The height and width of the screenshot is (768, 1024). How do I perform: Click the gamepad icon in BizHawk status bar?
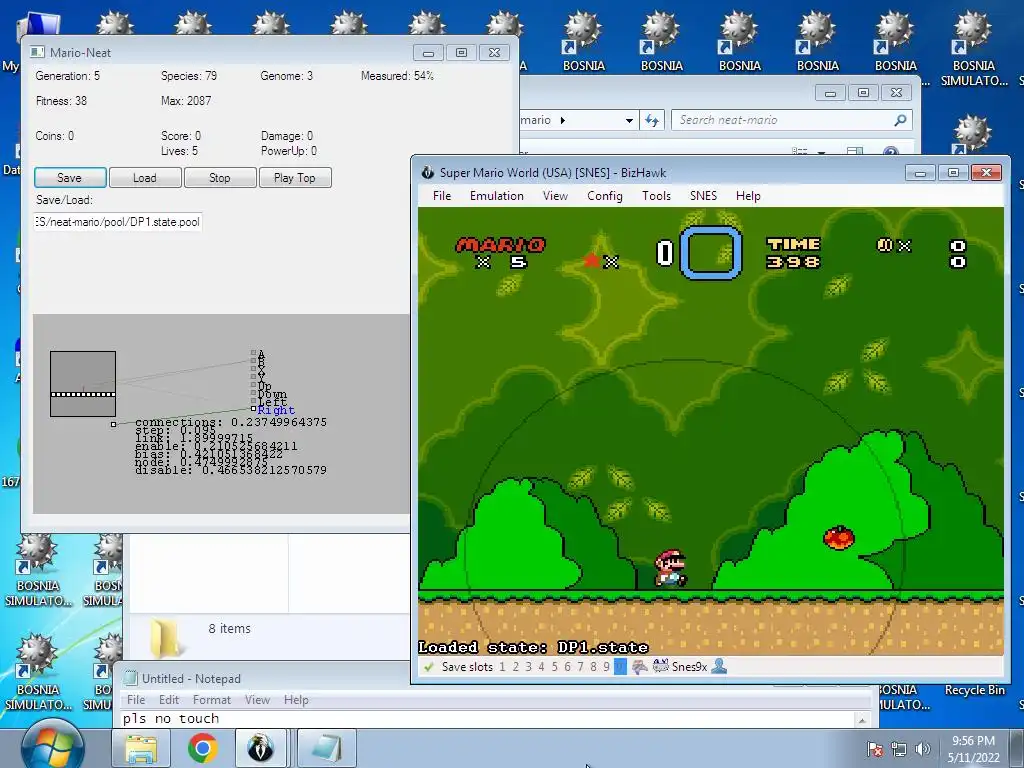tap(640, 667)
